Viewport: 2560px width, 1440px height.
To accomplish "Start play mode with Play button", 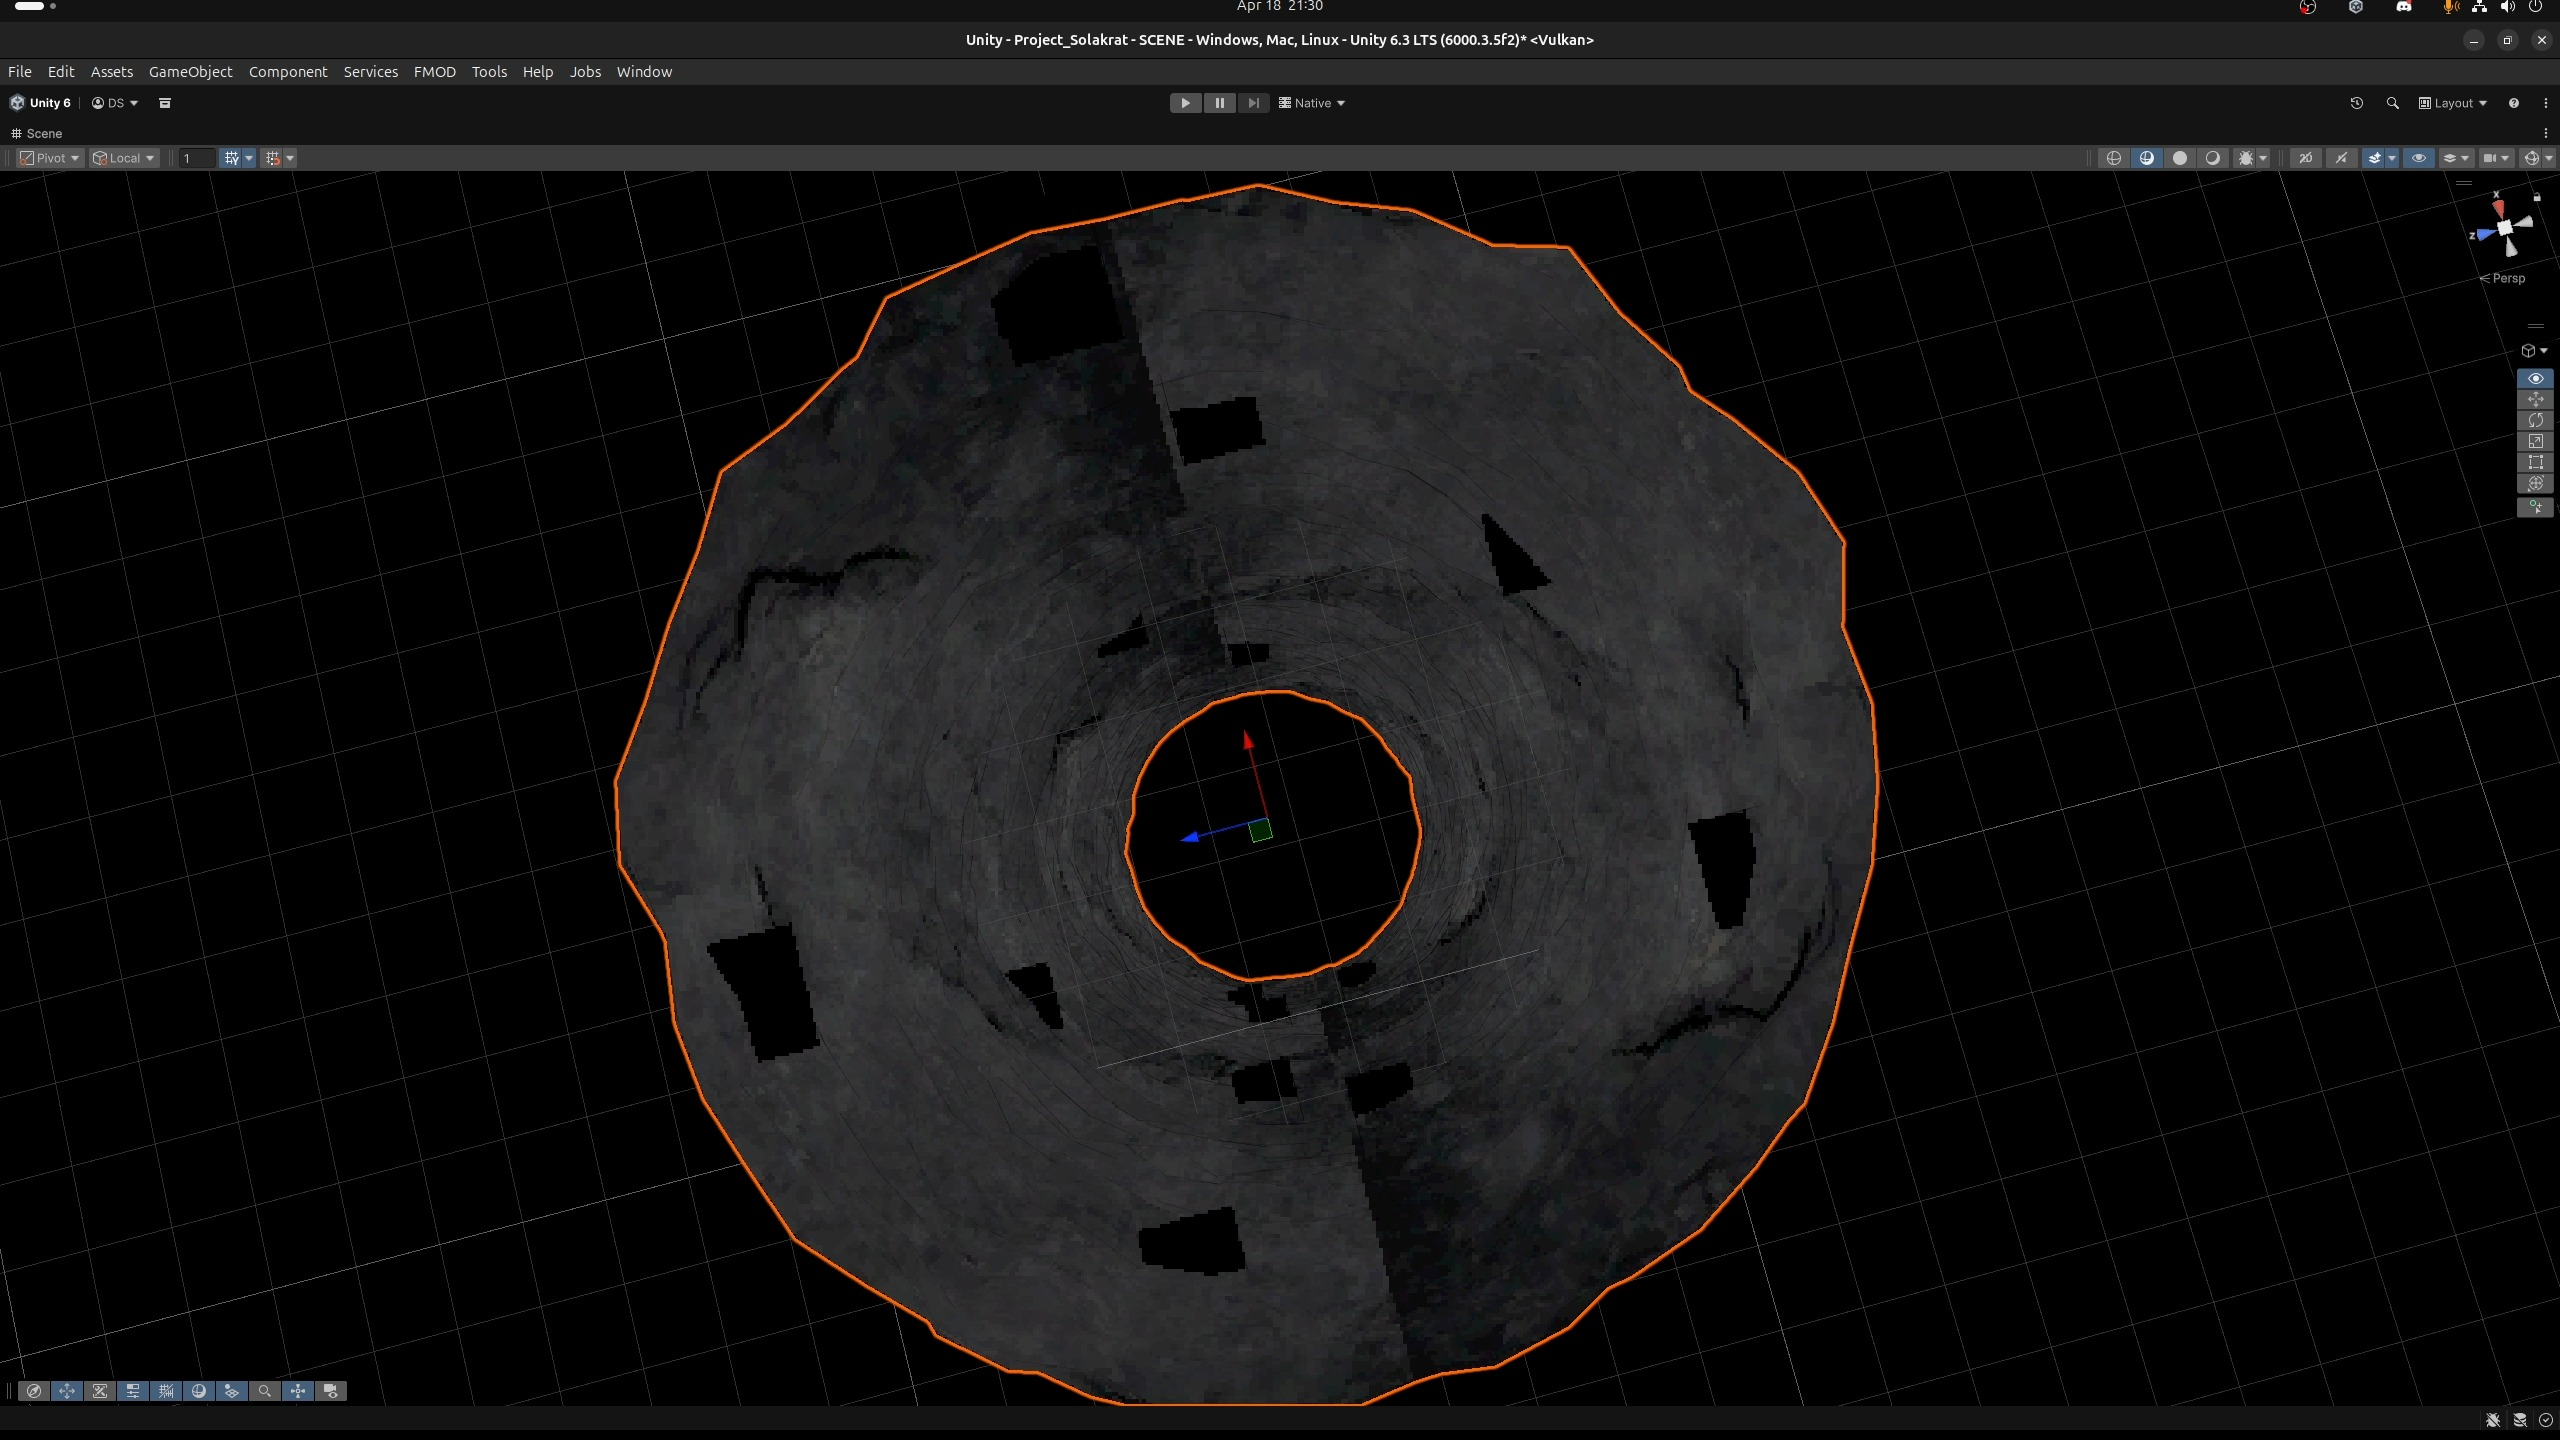I will (x=1185, y=103).
